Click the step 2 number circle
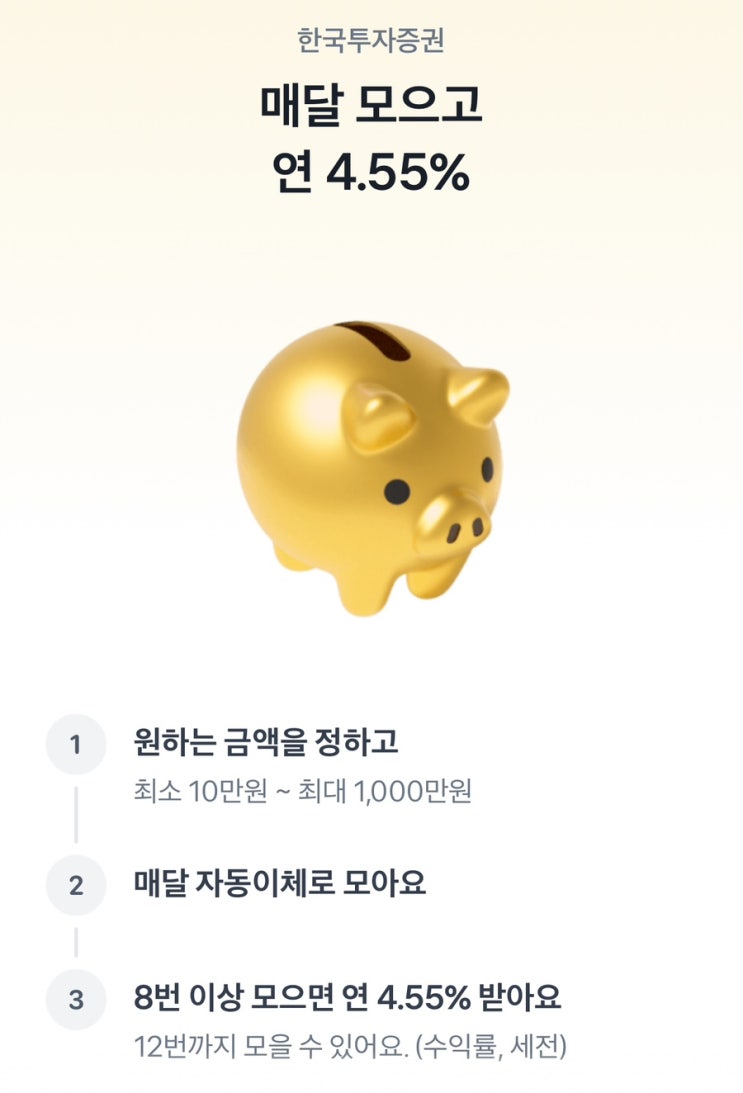 point(76,885)
